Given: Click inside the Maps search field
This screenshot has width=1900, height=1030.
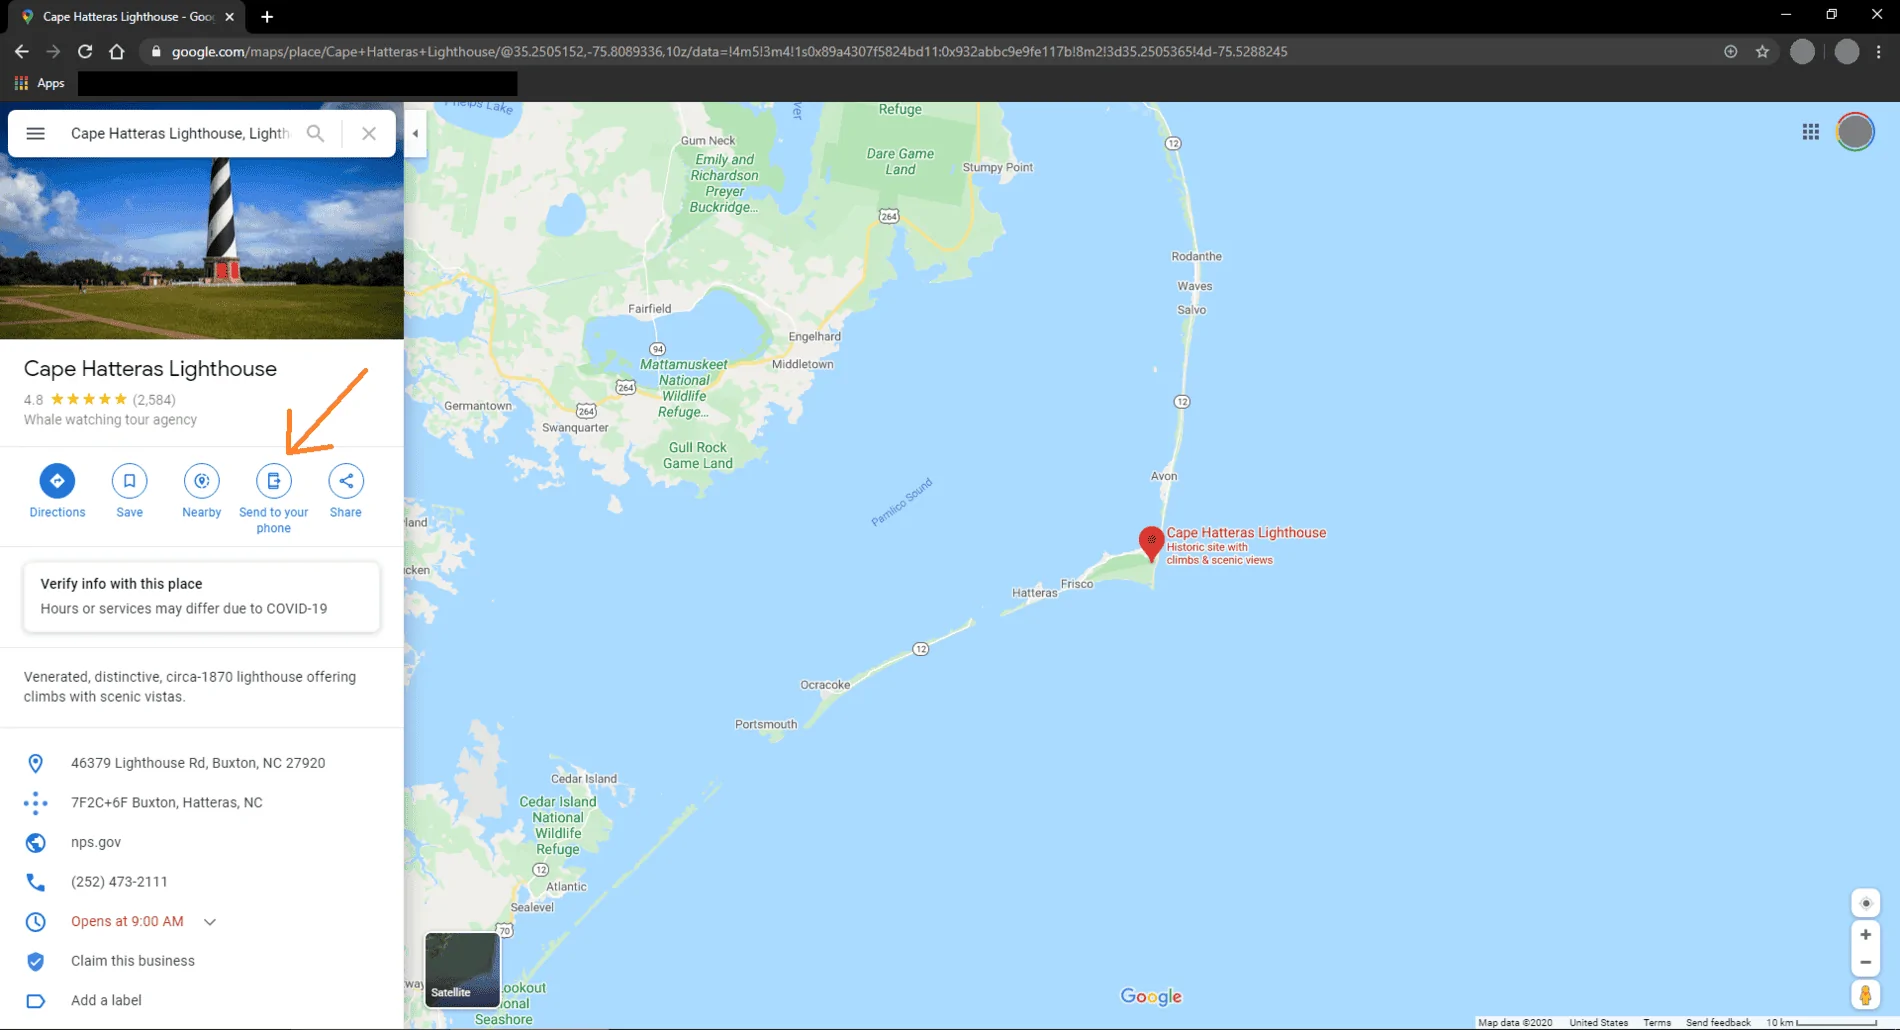Looking at the screenshot, I should (180, 133).
